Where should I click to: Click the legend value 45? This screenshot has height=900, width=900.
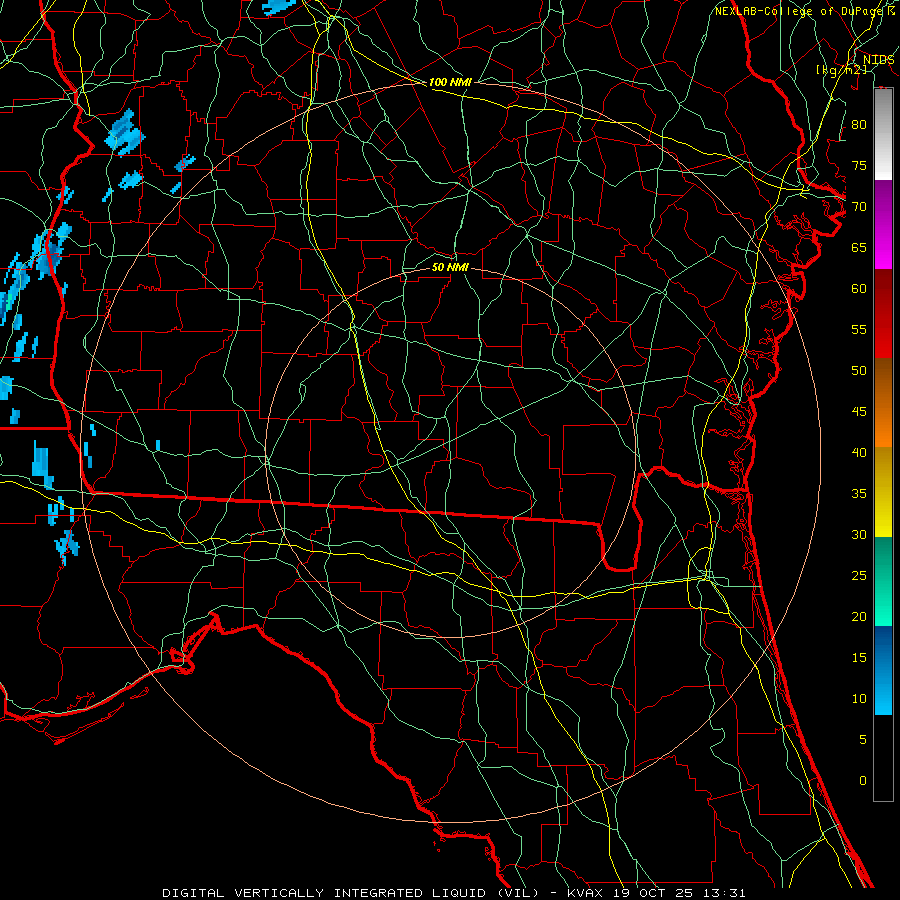pyautogui.click(x=859, y=412)
